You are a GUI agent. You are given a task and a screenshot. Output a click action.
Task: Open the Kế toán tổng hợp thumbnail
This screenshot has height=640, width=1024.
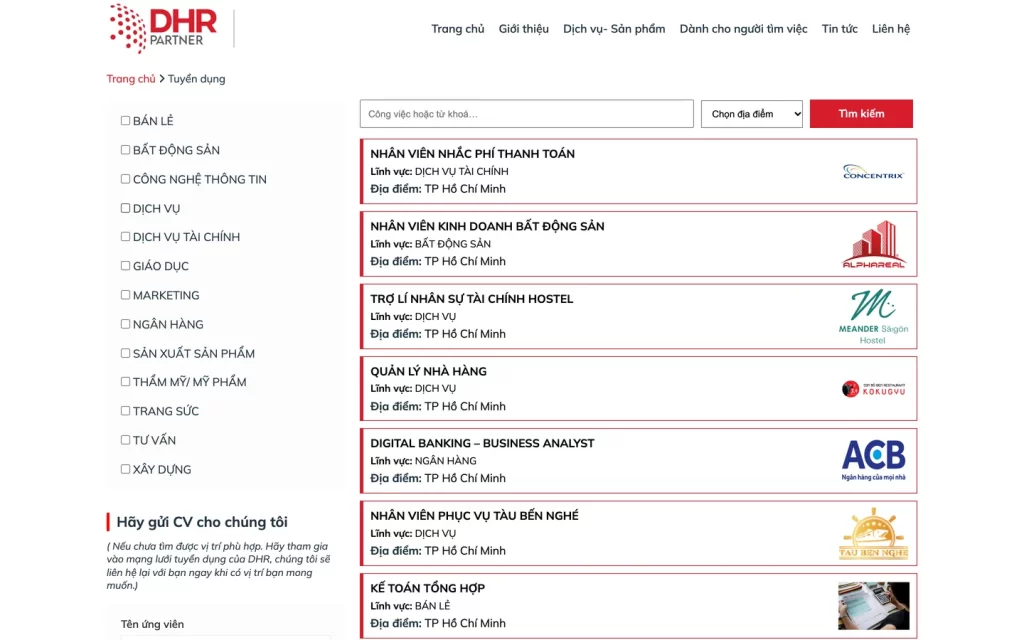pyautogui.click(x=873, y=605)
